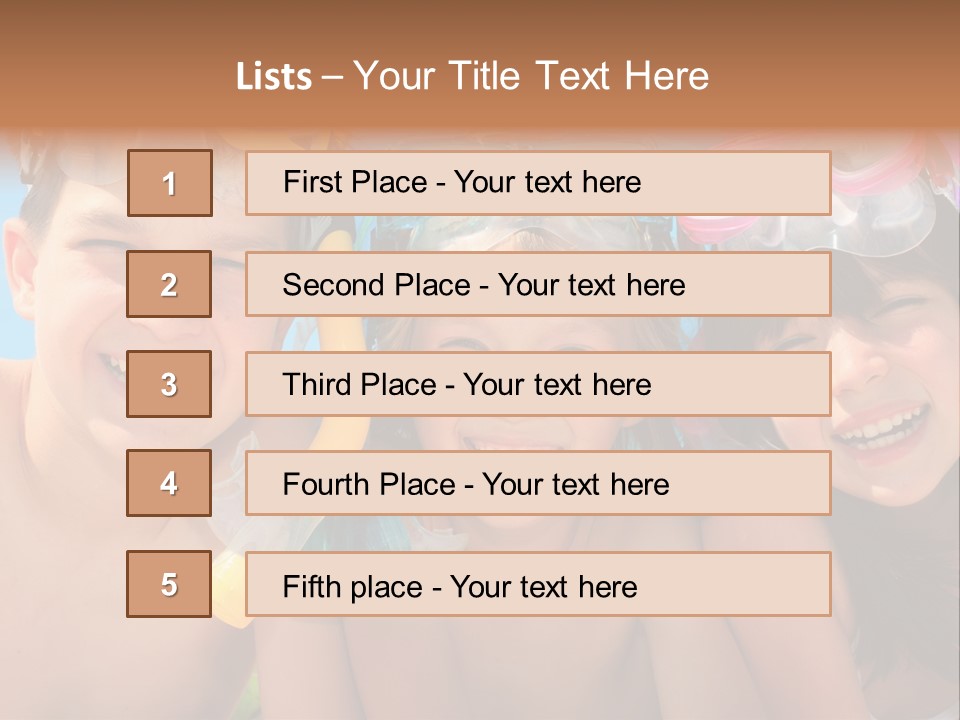The image size is (960, 720).
Task: Click the number 1 box
Action: [x=170, y=183]
